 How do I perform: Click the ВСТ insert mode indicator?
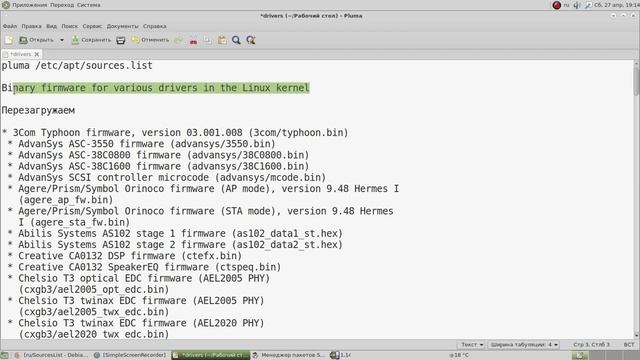pyautogui.click(x=629, y=345)
